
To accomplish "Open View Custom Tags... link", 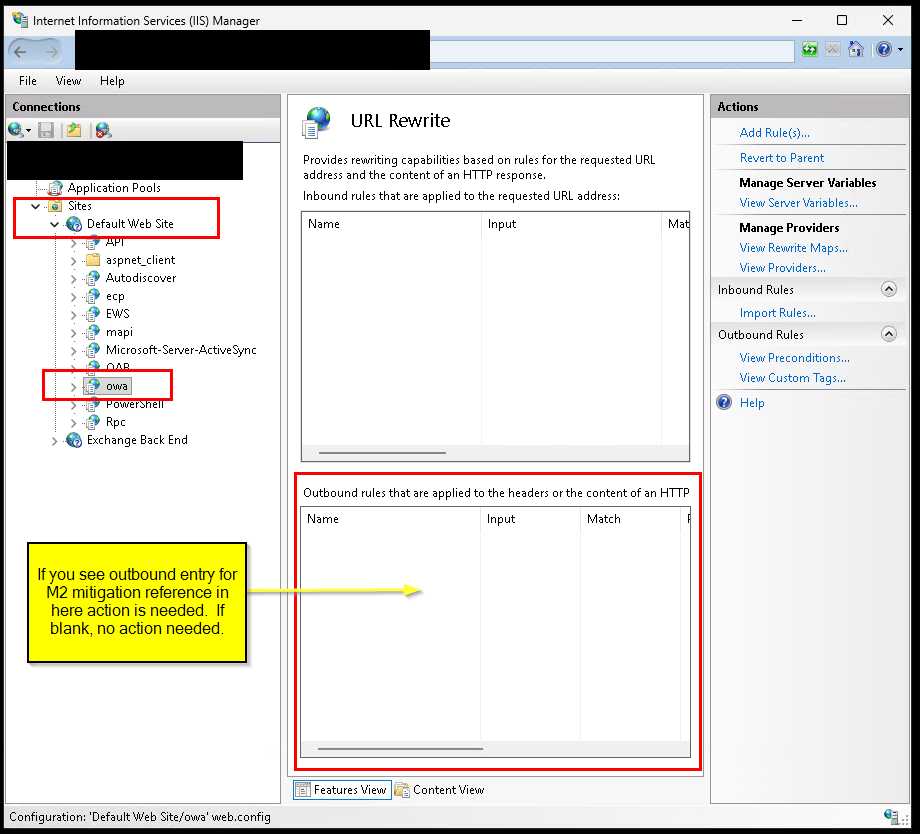I will coord(792,378).
